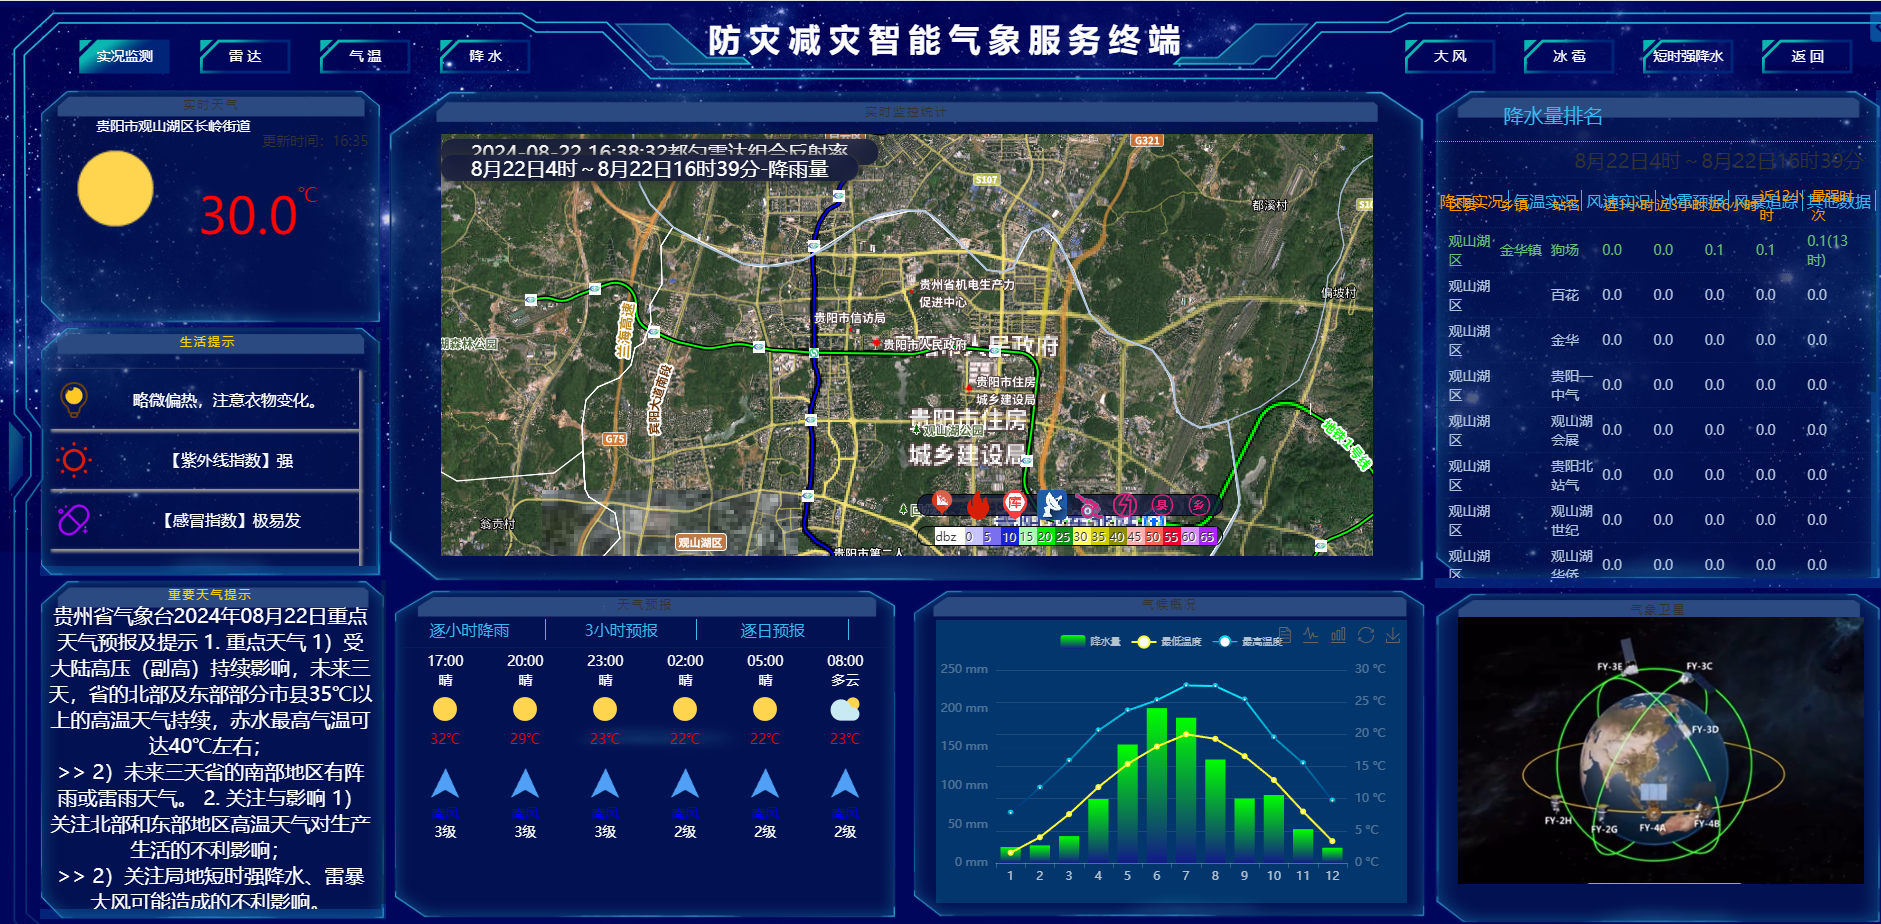Click the 0.1(13时) strongest-hour value
This screenshot has width=1881, height=924.
tap(1827, 250)
